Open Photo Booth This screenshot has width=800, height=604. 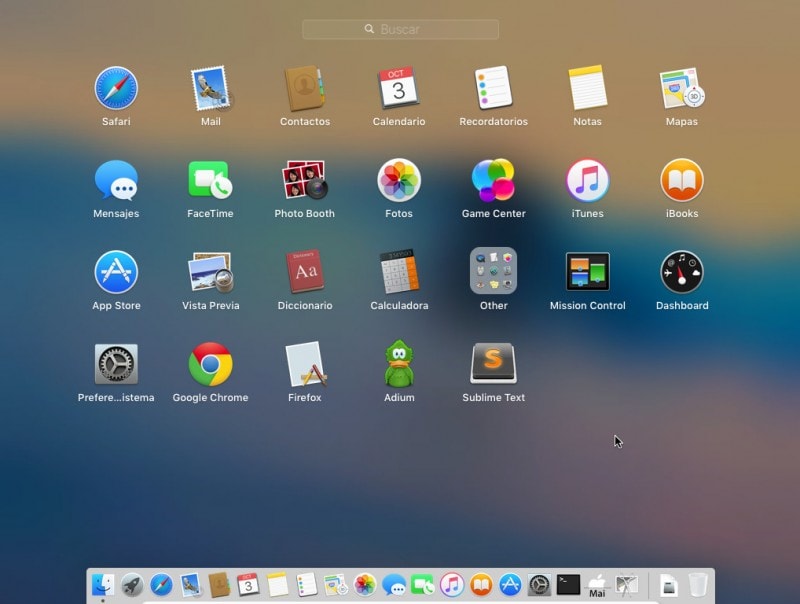304,186
